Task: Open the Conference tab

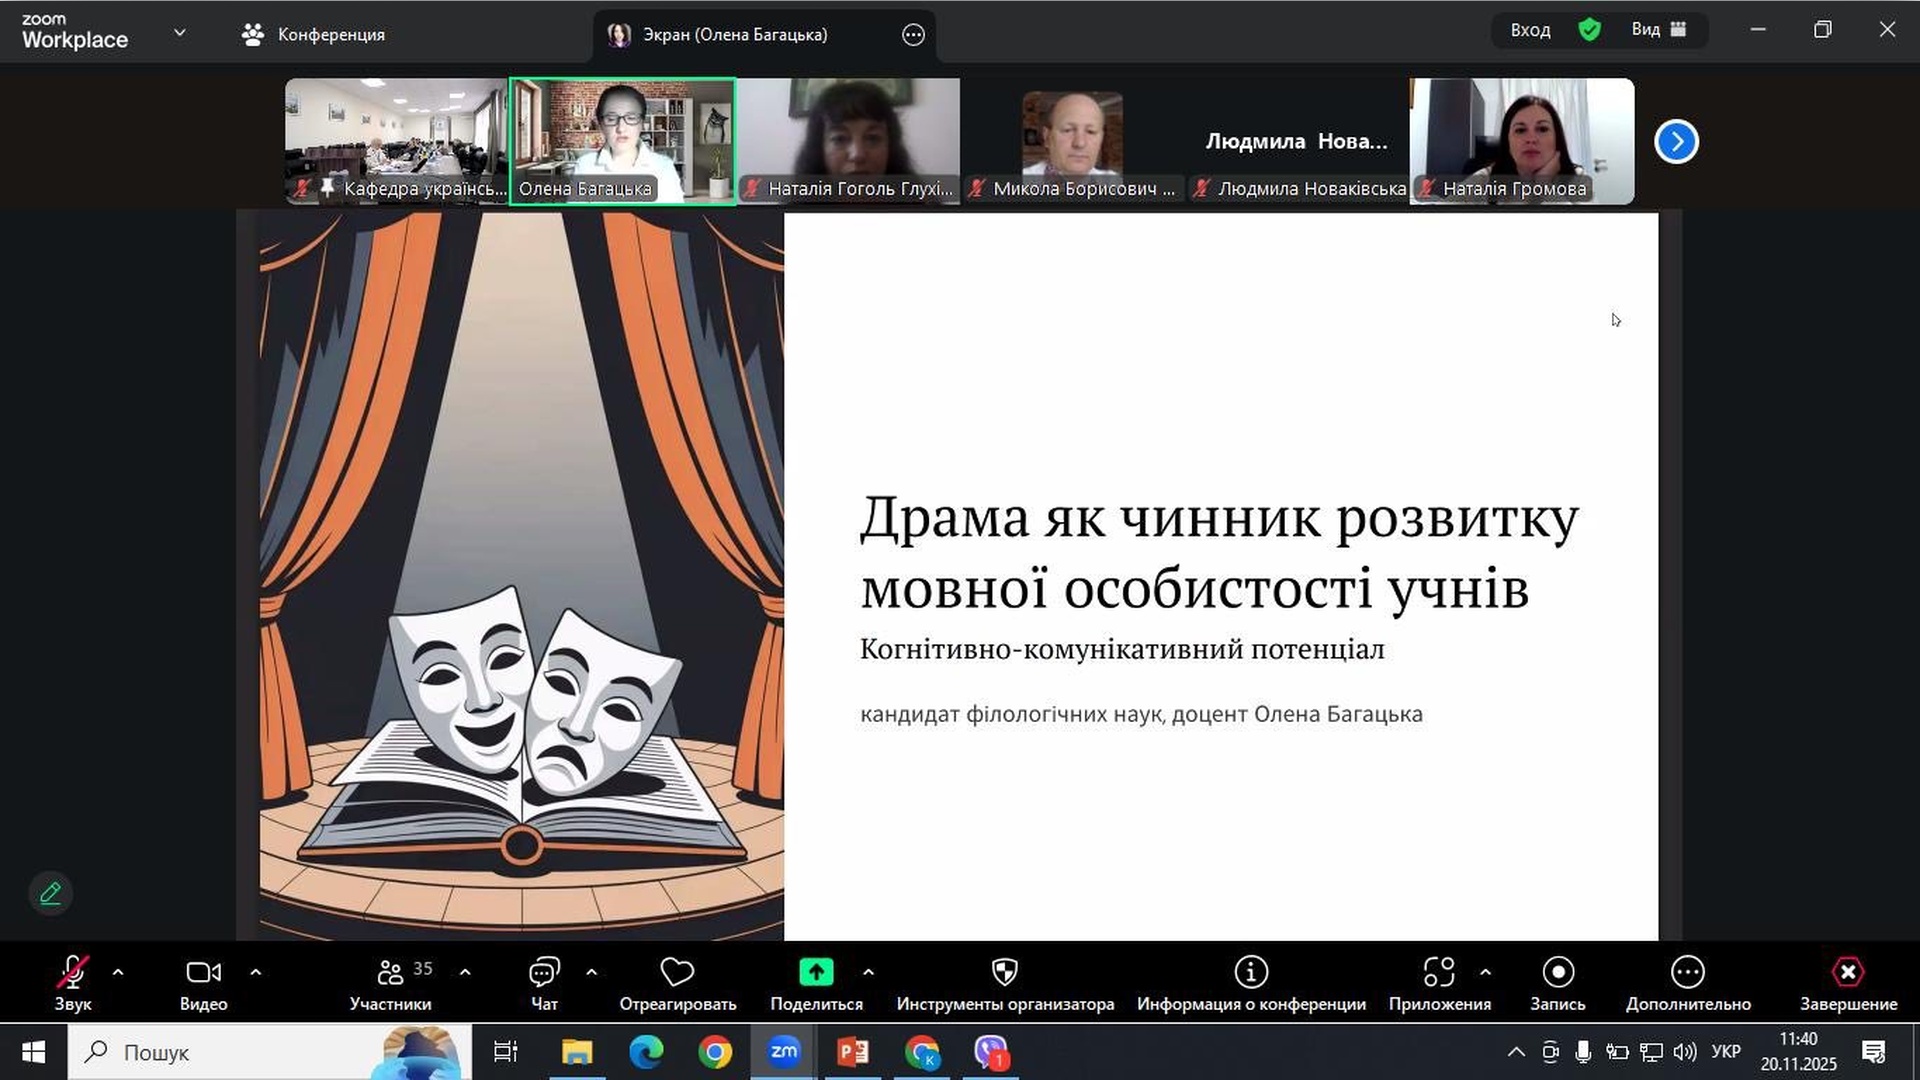Action: [314, 34]
